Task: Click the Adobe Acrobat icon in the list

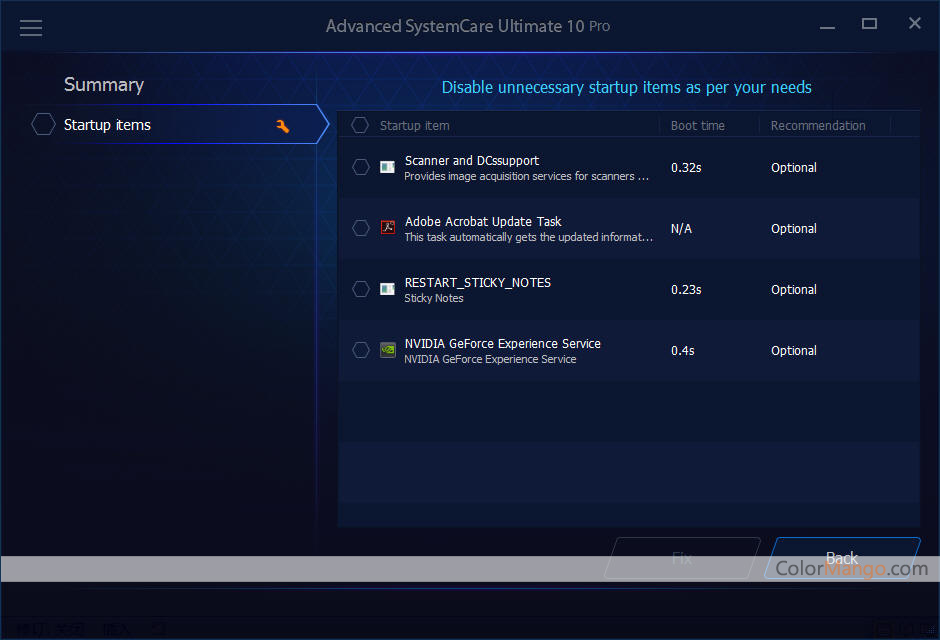Action: coord(387,228)
